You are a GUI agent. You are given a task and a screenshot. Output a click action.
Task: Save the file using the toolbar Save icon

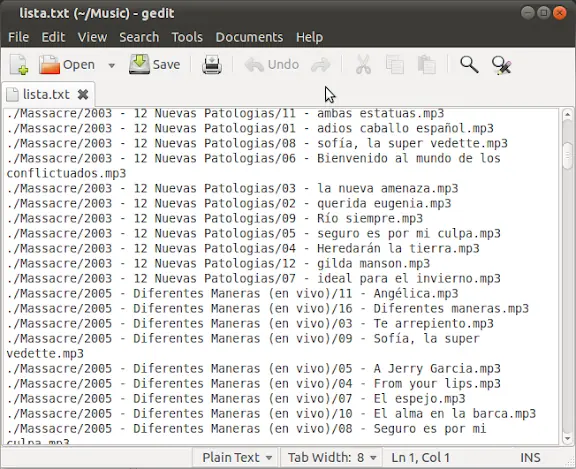pos(139,64)
